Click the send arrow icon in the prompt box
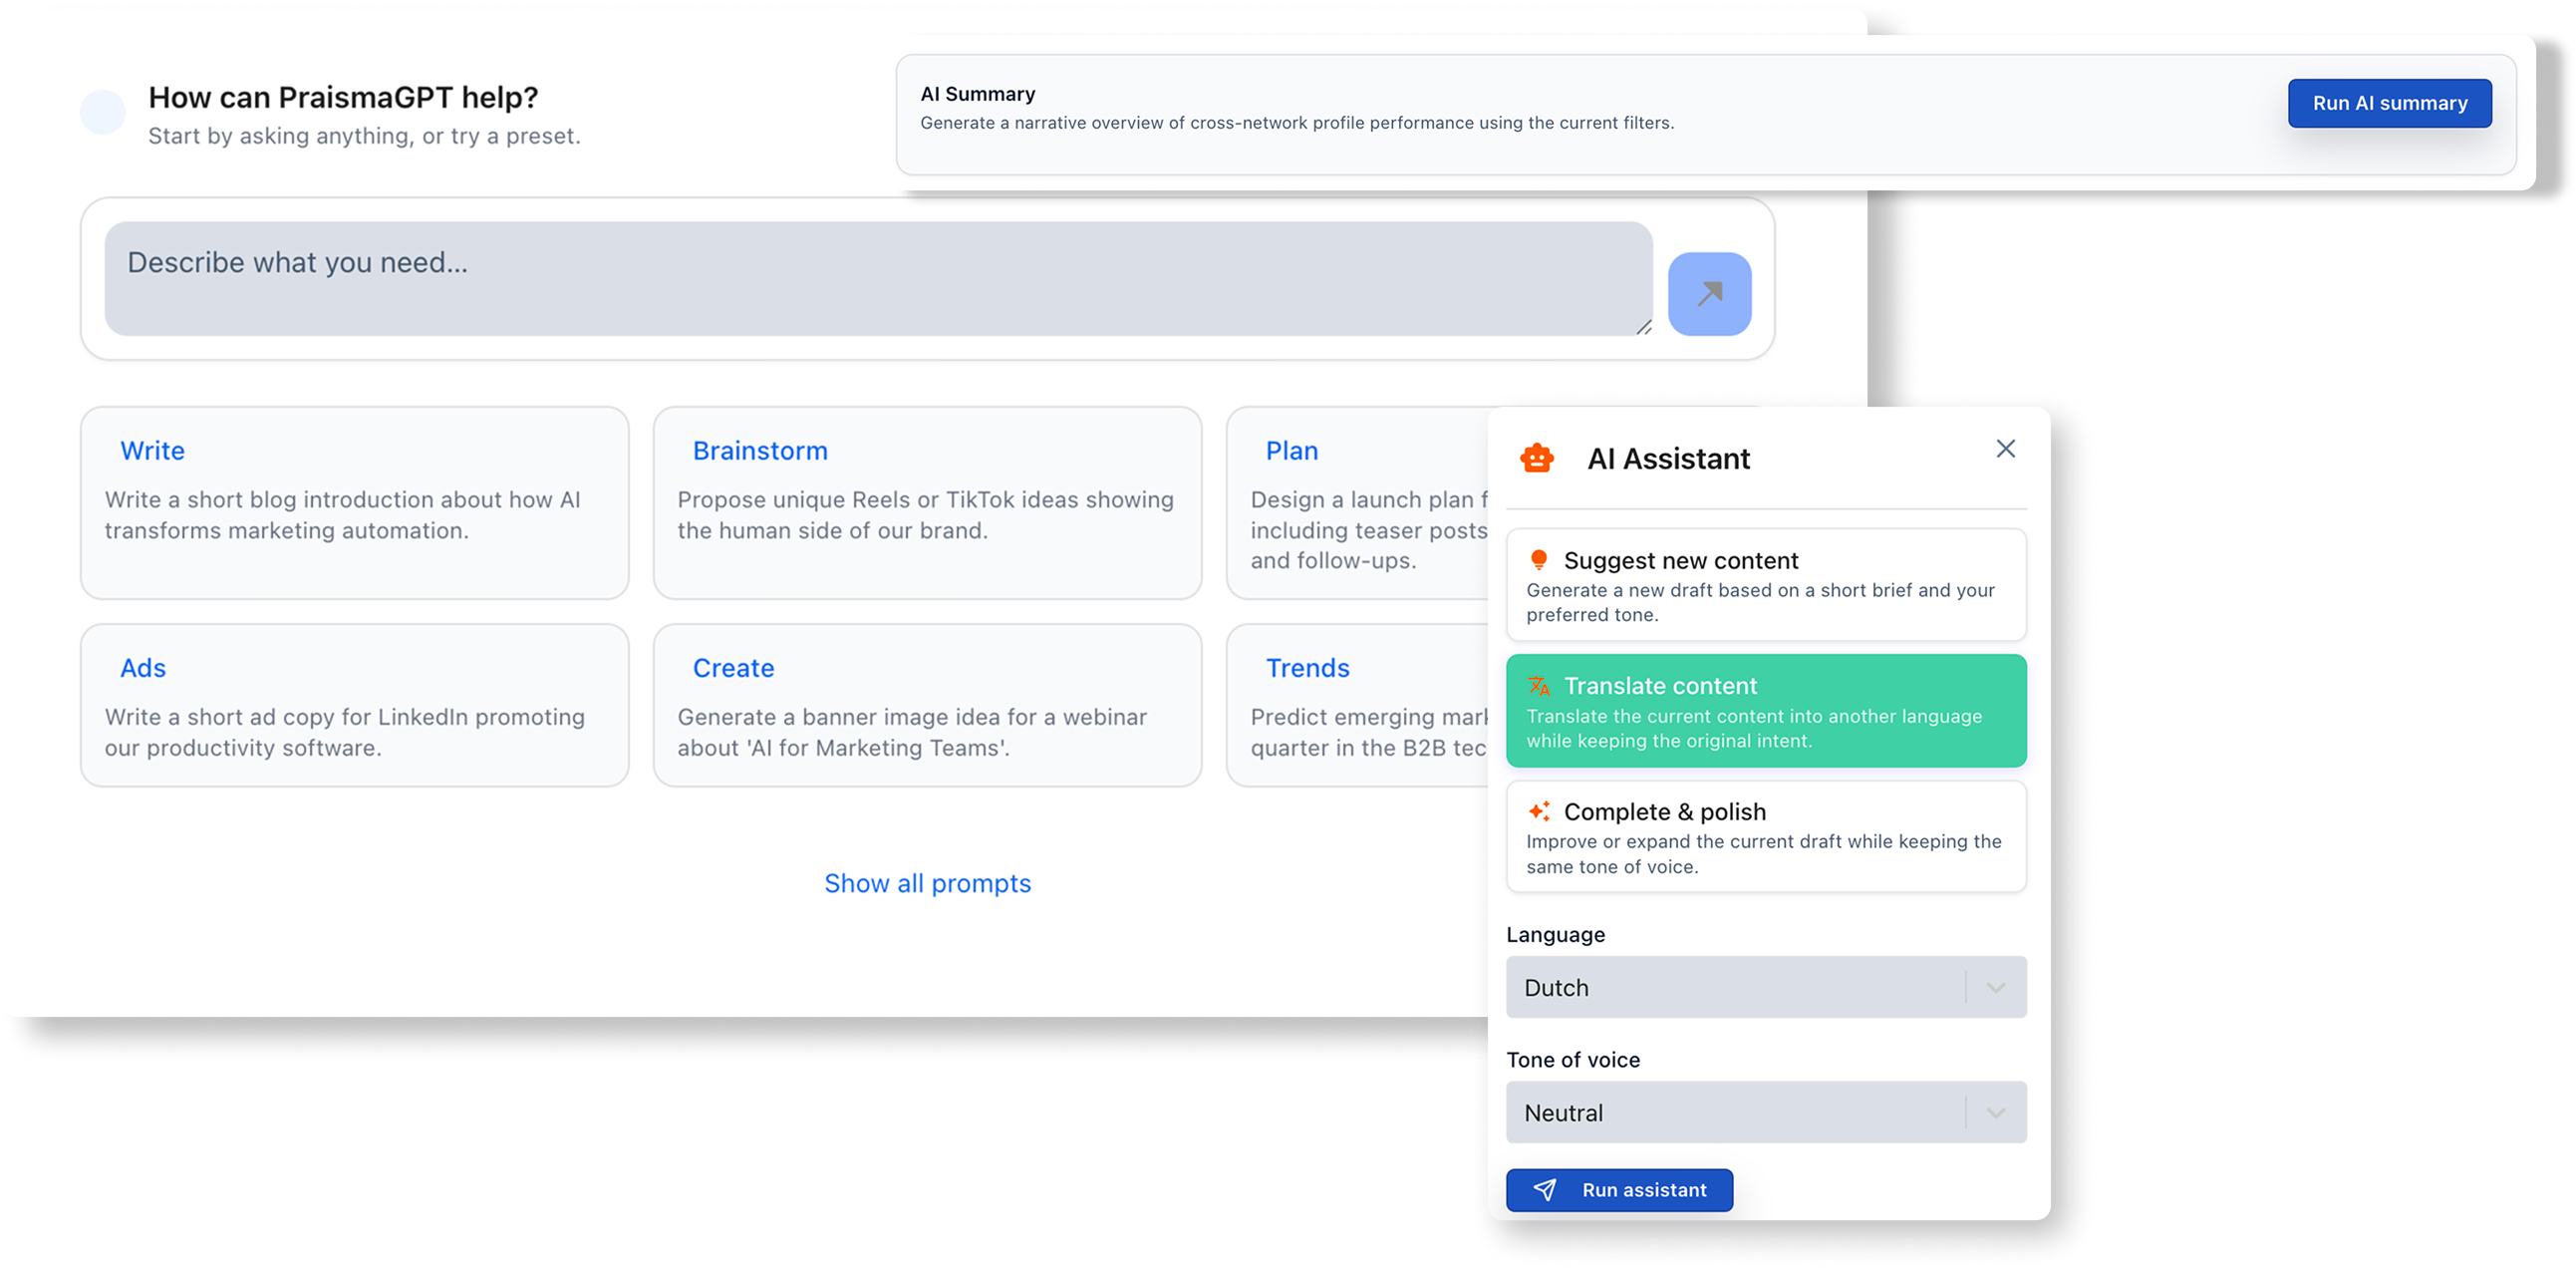 1709,293
